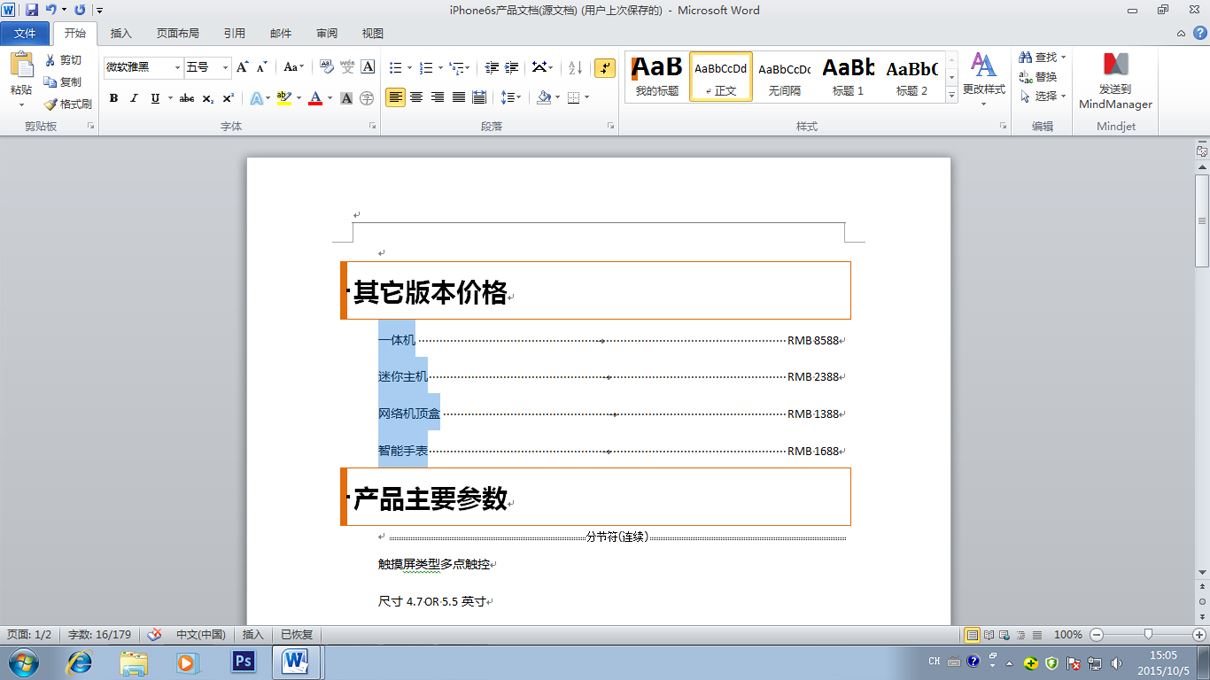Image resolution: width=1210 pixels, height=680 pixels.
Task: Open font size dropdown 五号
Action: point(225,67)
